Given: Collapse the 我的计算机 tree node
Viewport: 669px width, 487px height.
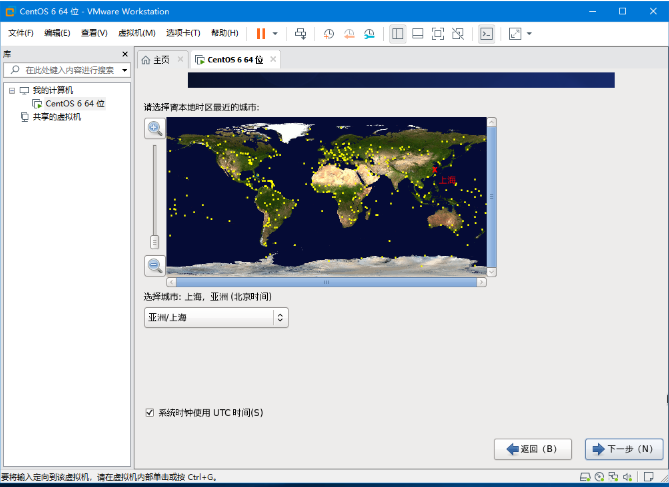Looking at the screenshot, I should pyautogui.click(x=11, y=90).
